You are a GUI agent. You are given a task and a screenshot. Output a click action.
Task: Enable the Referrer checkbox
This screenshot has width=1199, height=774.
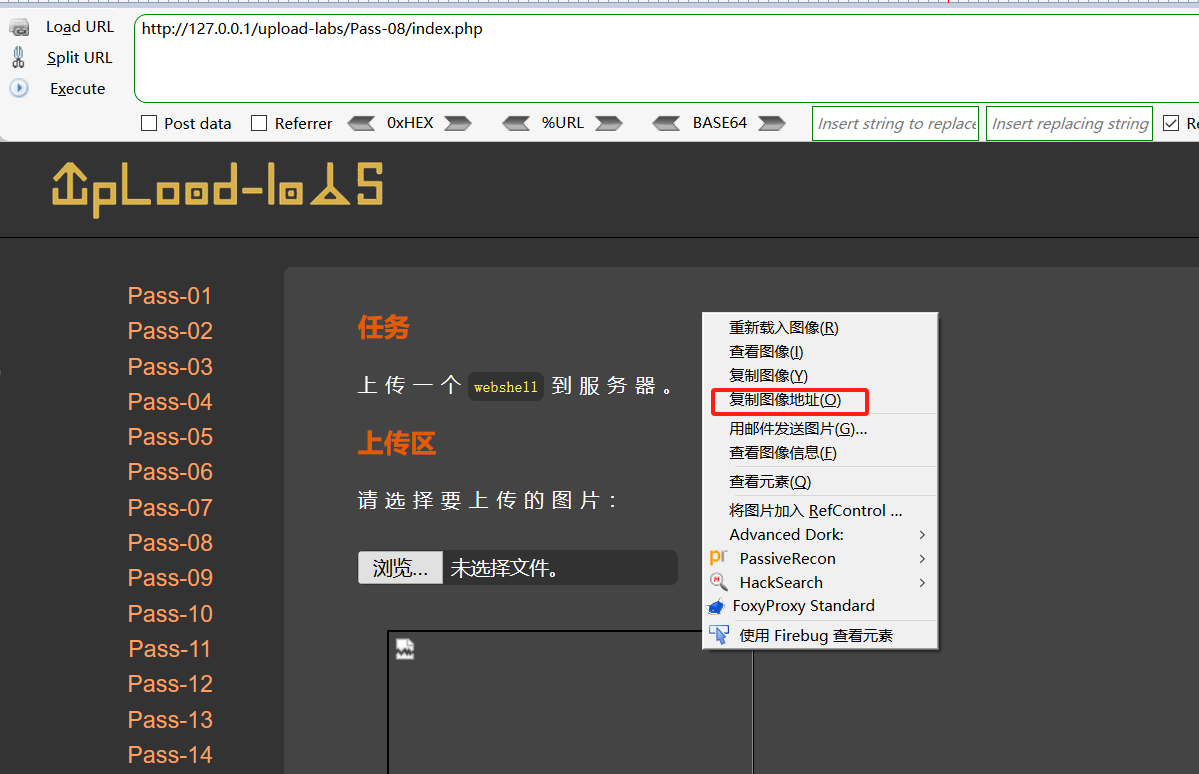[259, 123]
